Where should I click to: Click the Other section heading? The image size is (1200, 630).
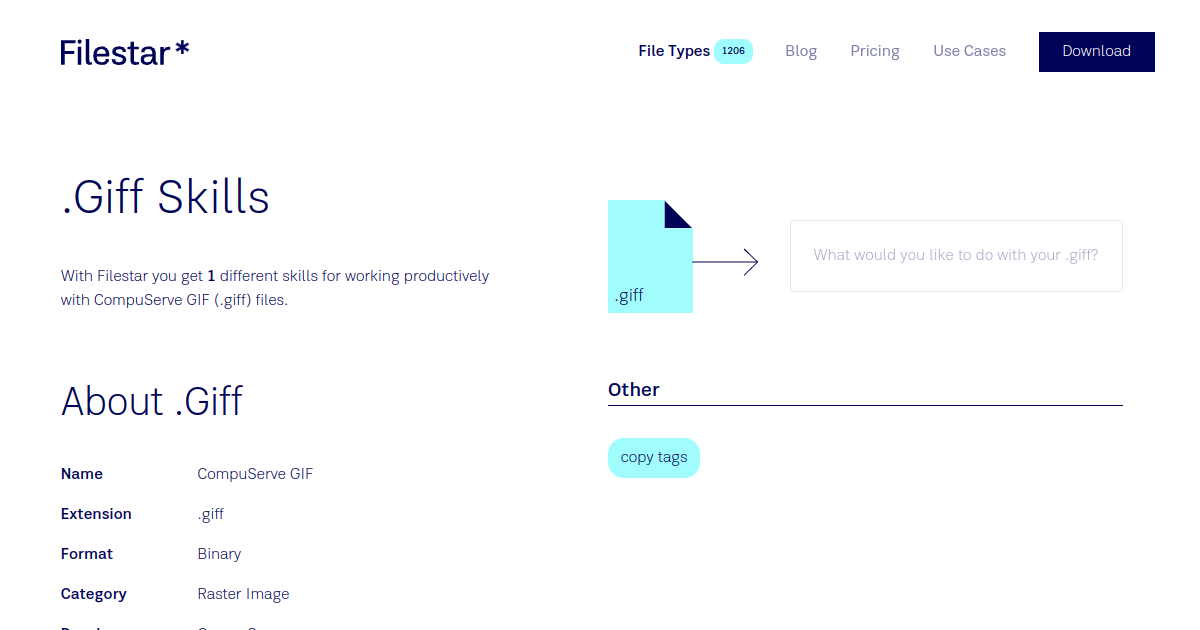pos(634,389)
